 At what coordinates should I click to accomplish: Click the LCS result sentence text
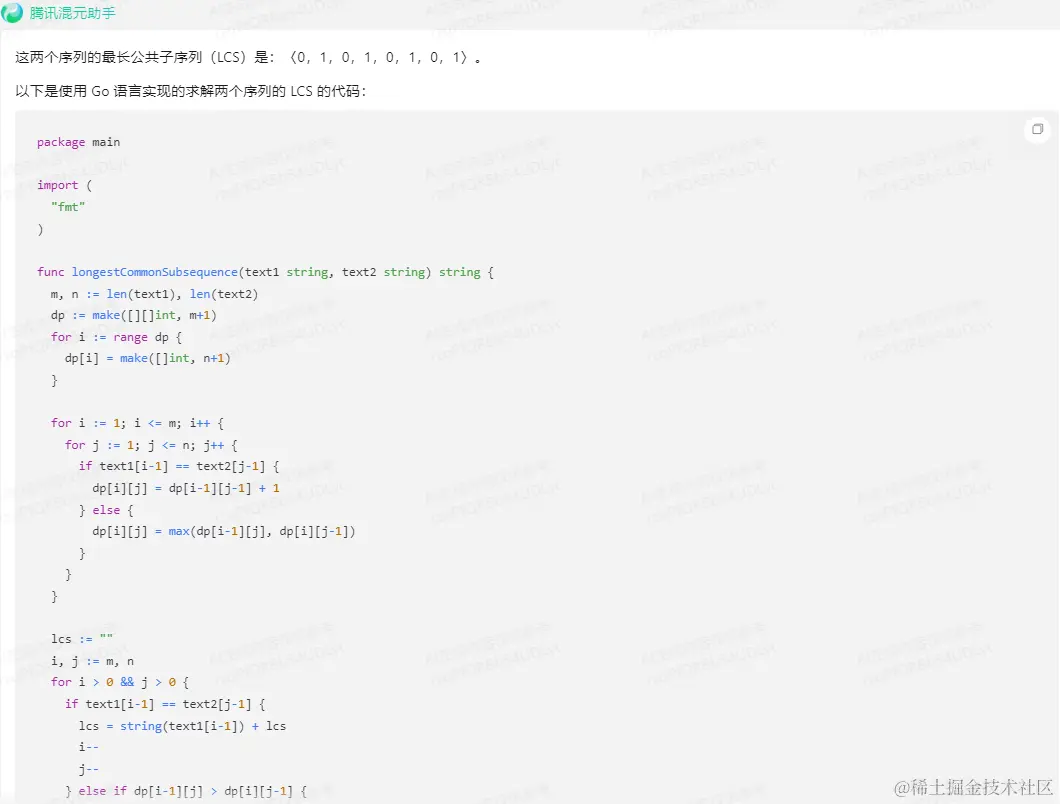click(248, 57)
